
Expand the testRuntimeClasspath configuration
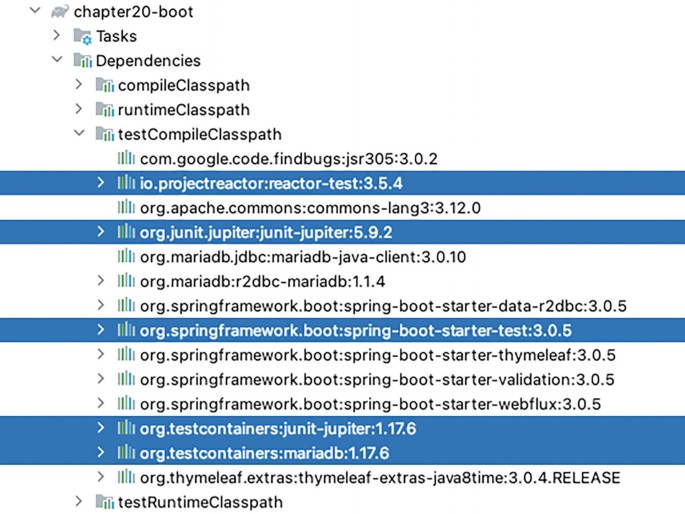79,501
